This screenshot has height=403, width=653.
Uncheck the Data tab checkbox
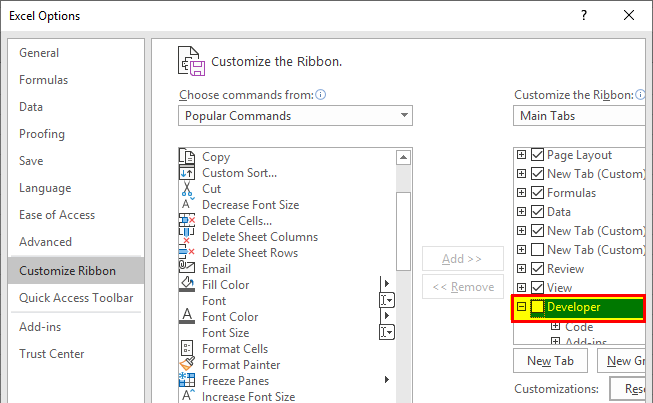(537, 212)
